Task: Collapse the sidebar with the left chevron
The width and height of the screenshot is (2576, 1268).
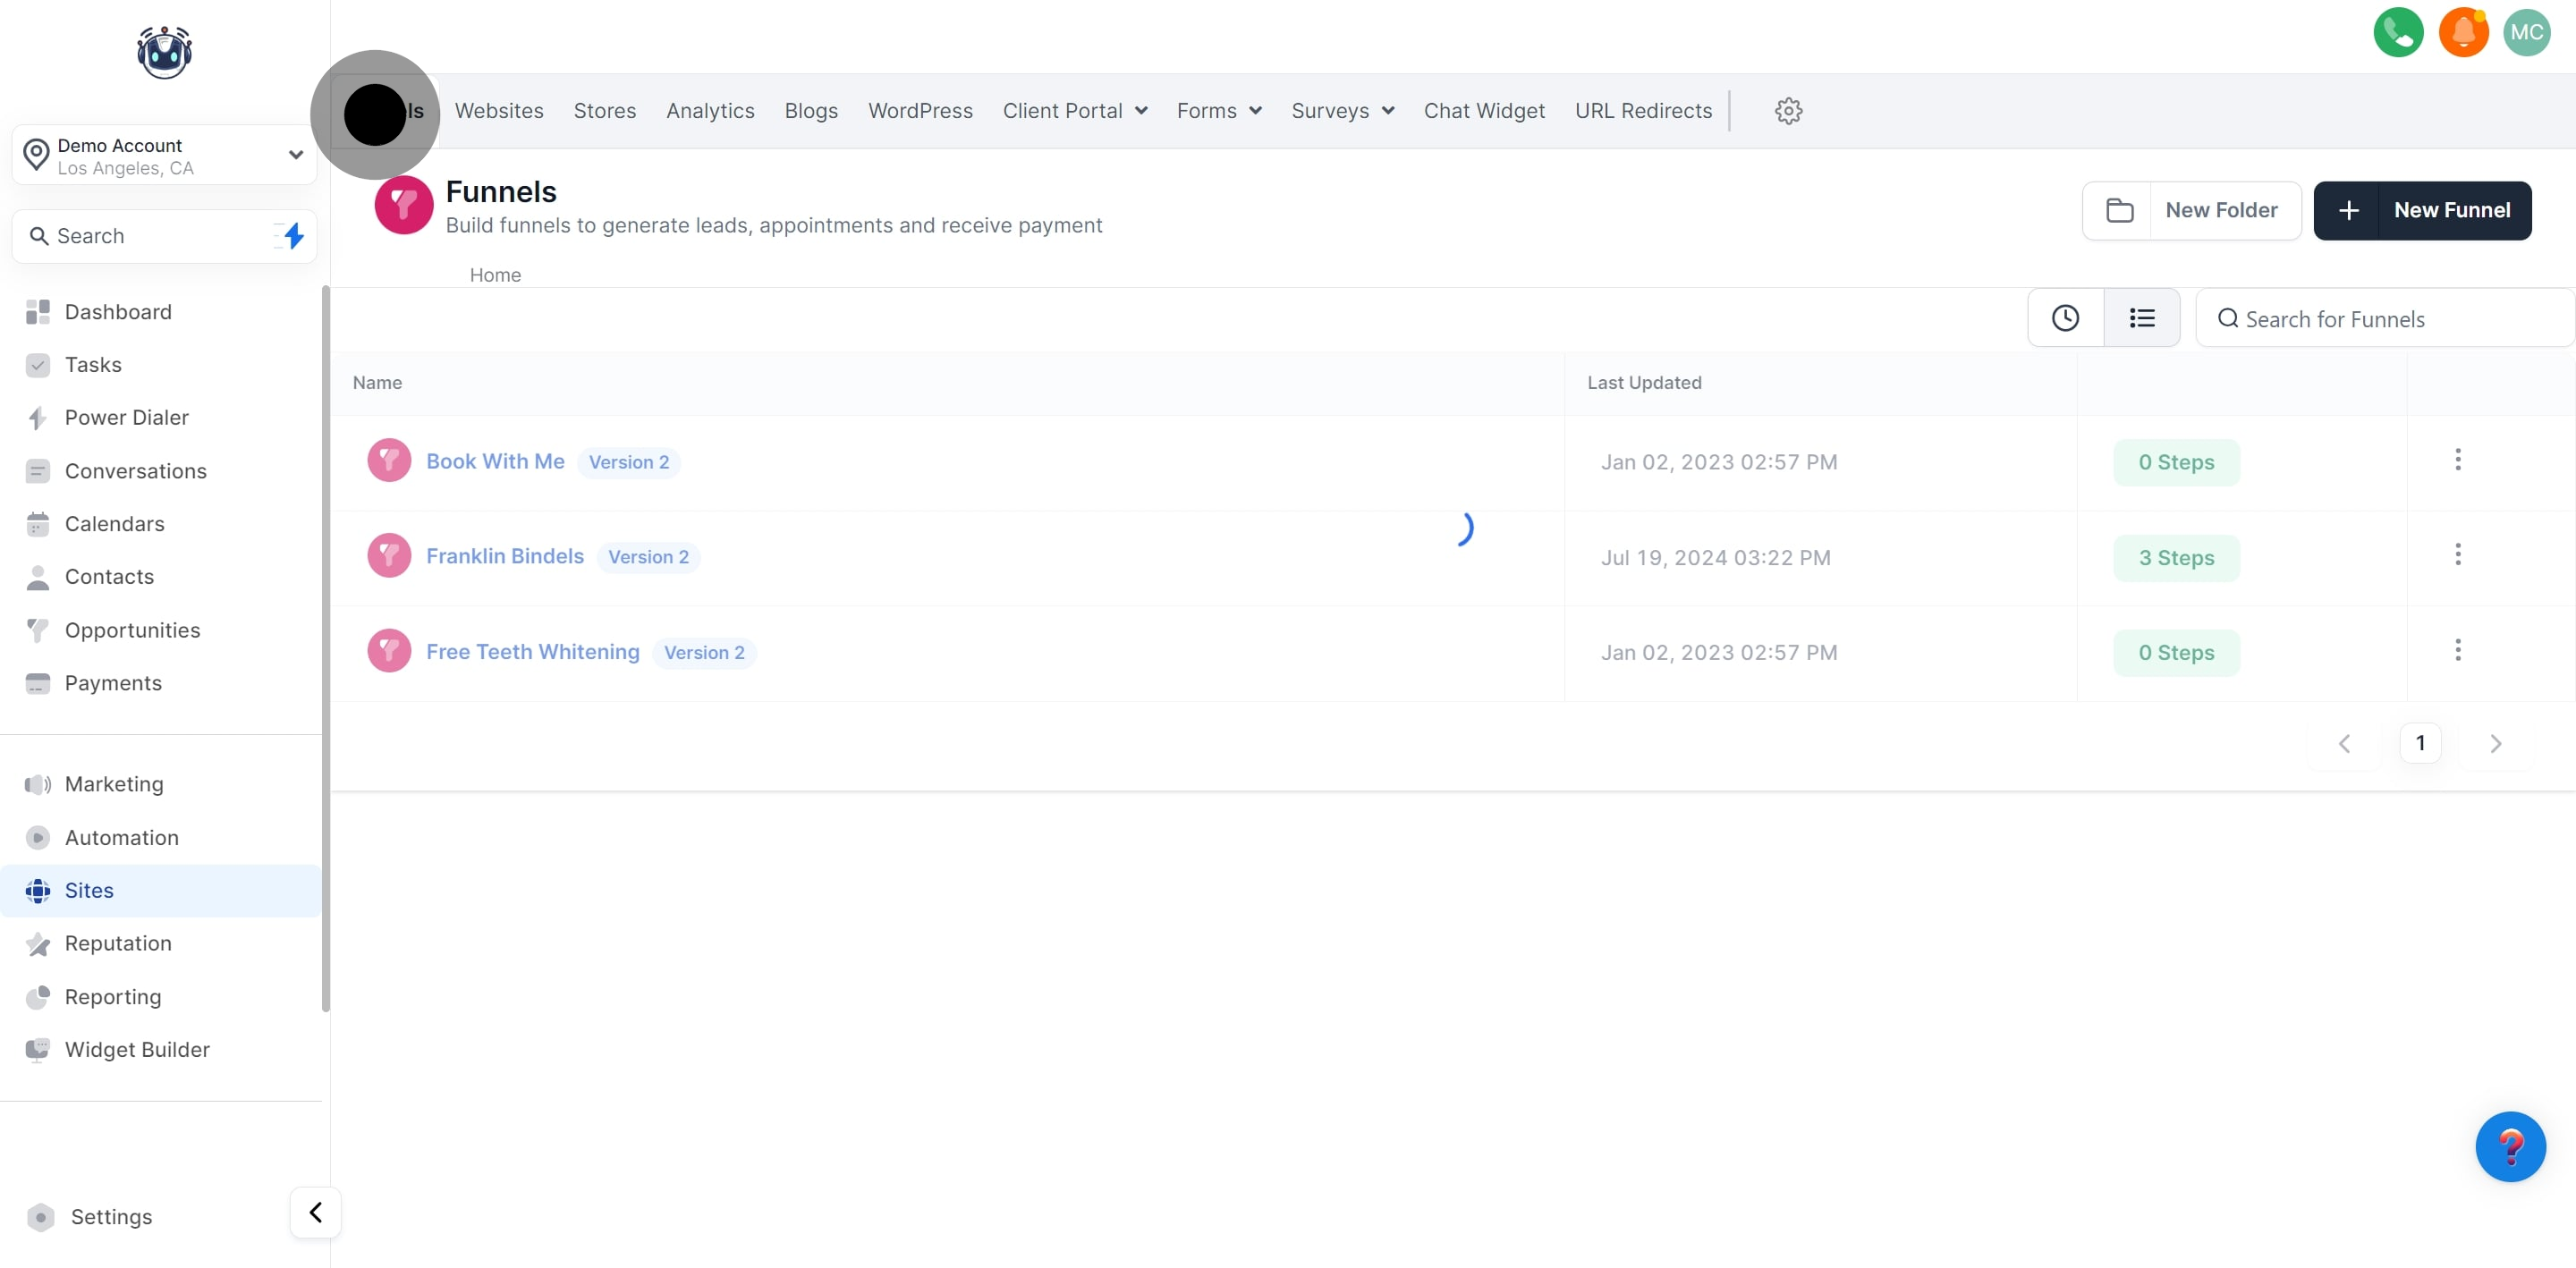Action: 315,1212
